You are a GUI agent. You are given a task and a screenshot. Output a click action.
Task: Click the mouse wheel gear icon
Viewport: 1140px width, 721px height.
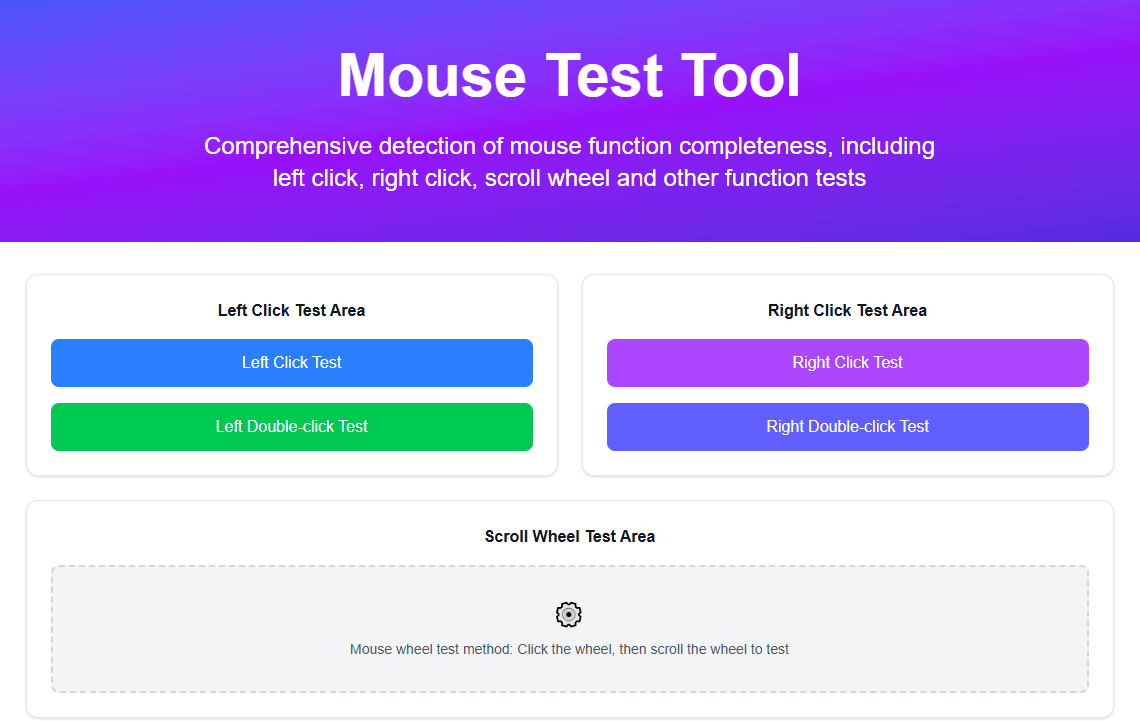tap(569, 614)
